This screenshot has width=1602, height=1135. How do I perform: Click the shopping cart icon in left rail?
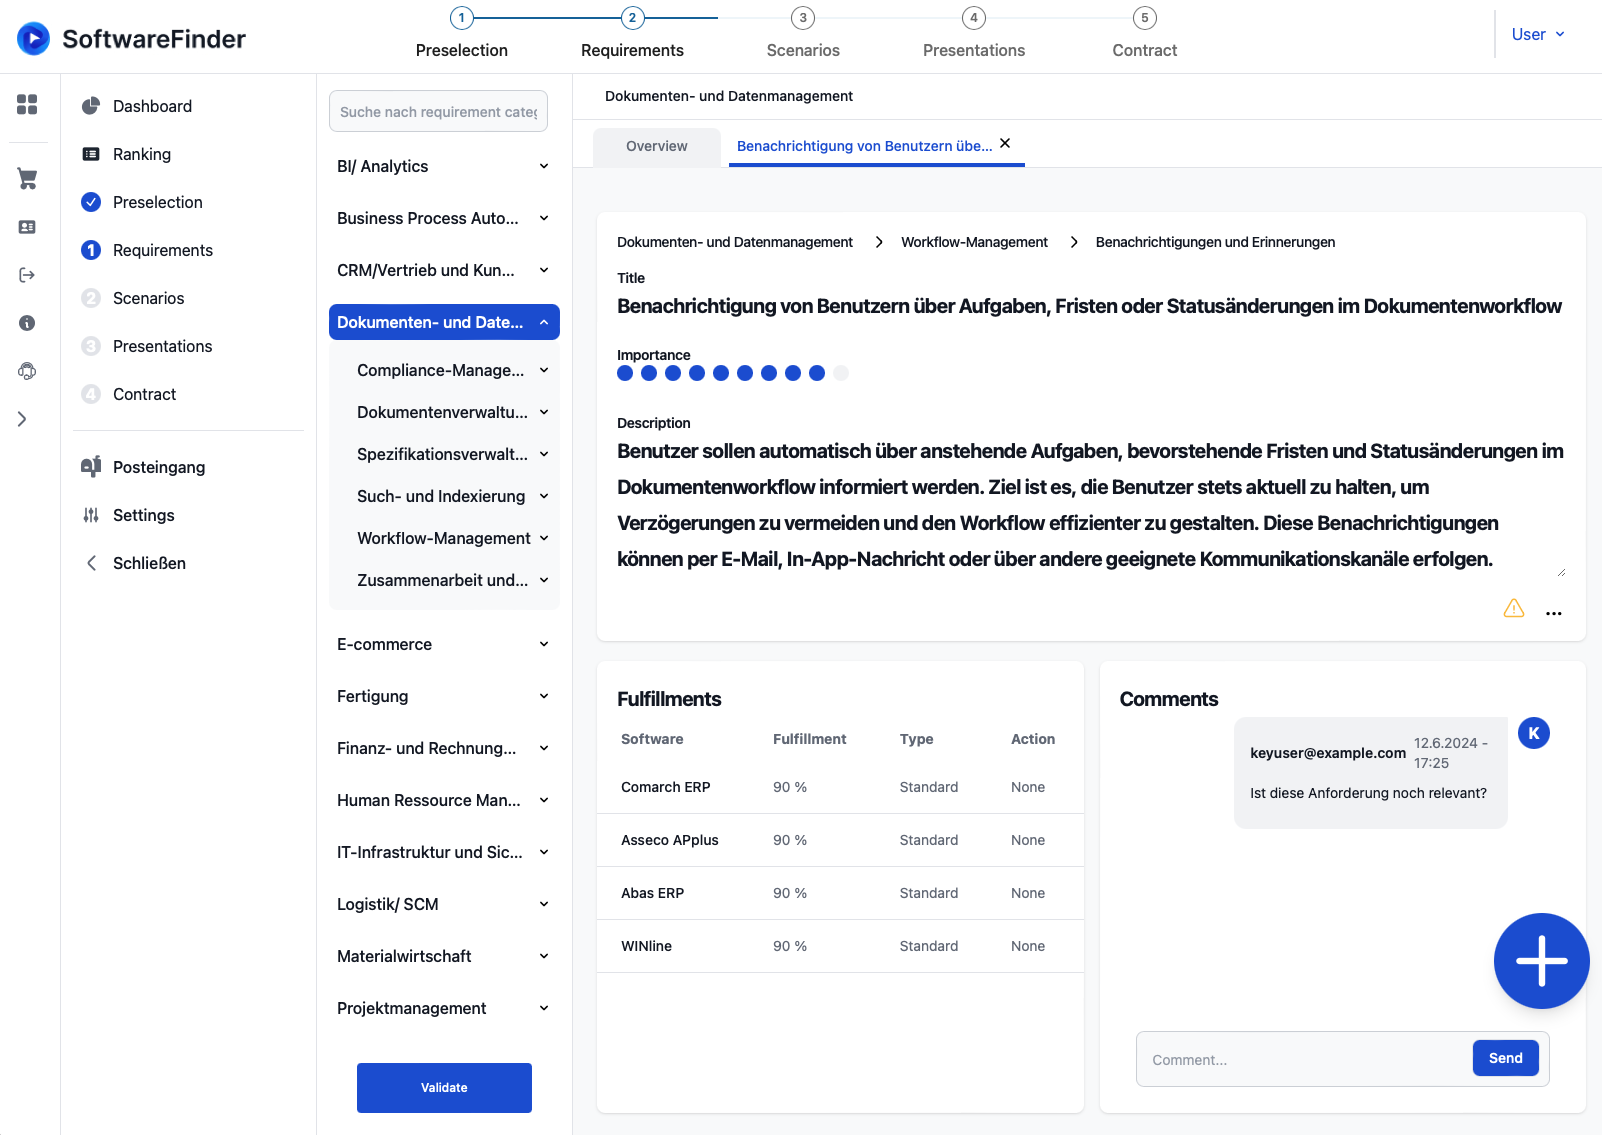tap(27, 179)
